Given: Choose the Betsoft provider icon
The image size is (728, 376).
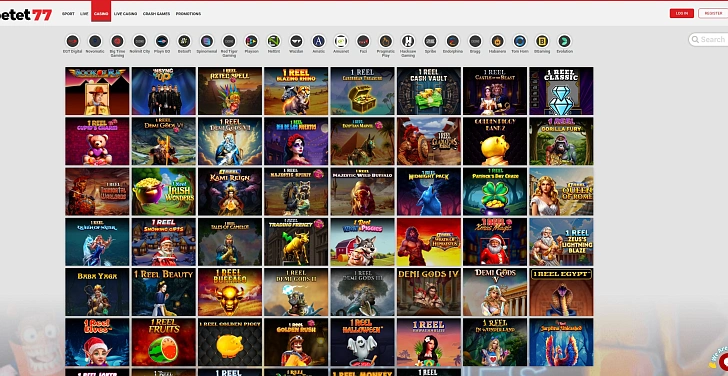Looking at the screenshot, I should pos(184,41).
